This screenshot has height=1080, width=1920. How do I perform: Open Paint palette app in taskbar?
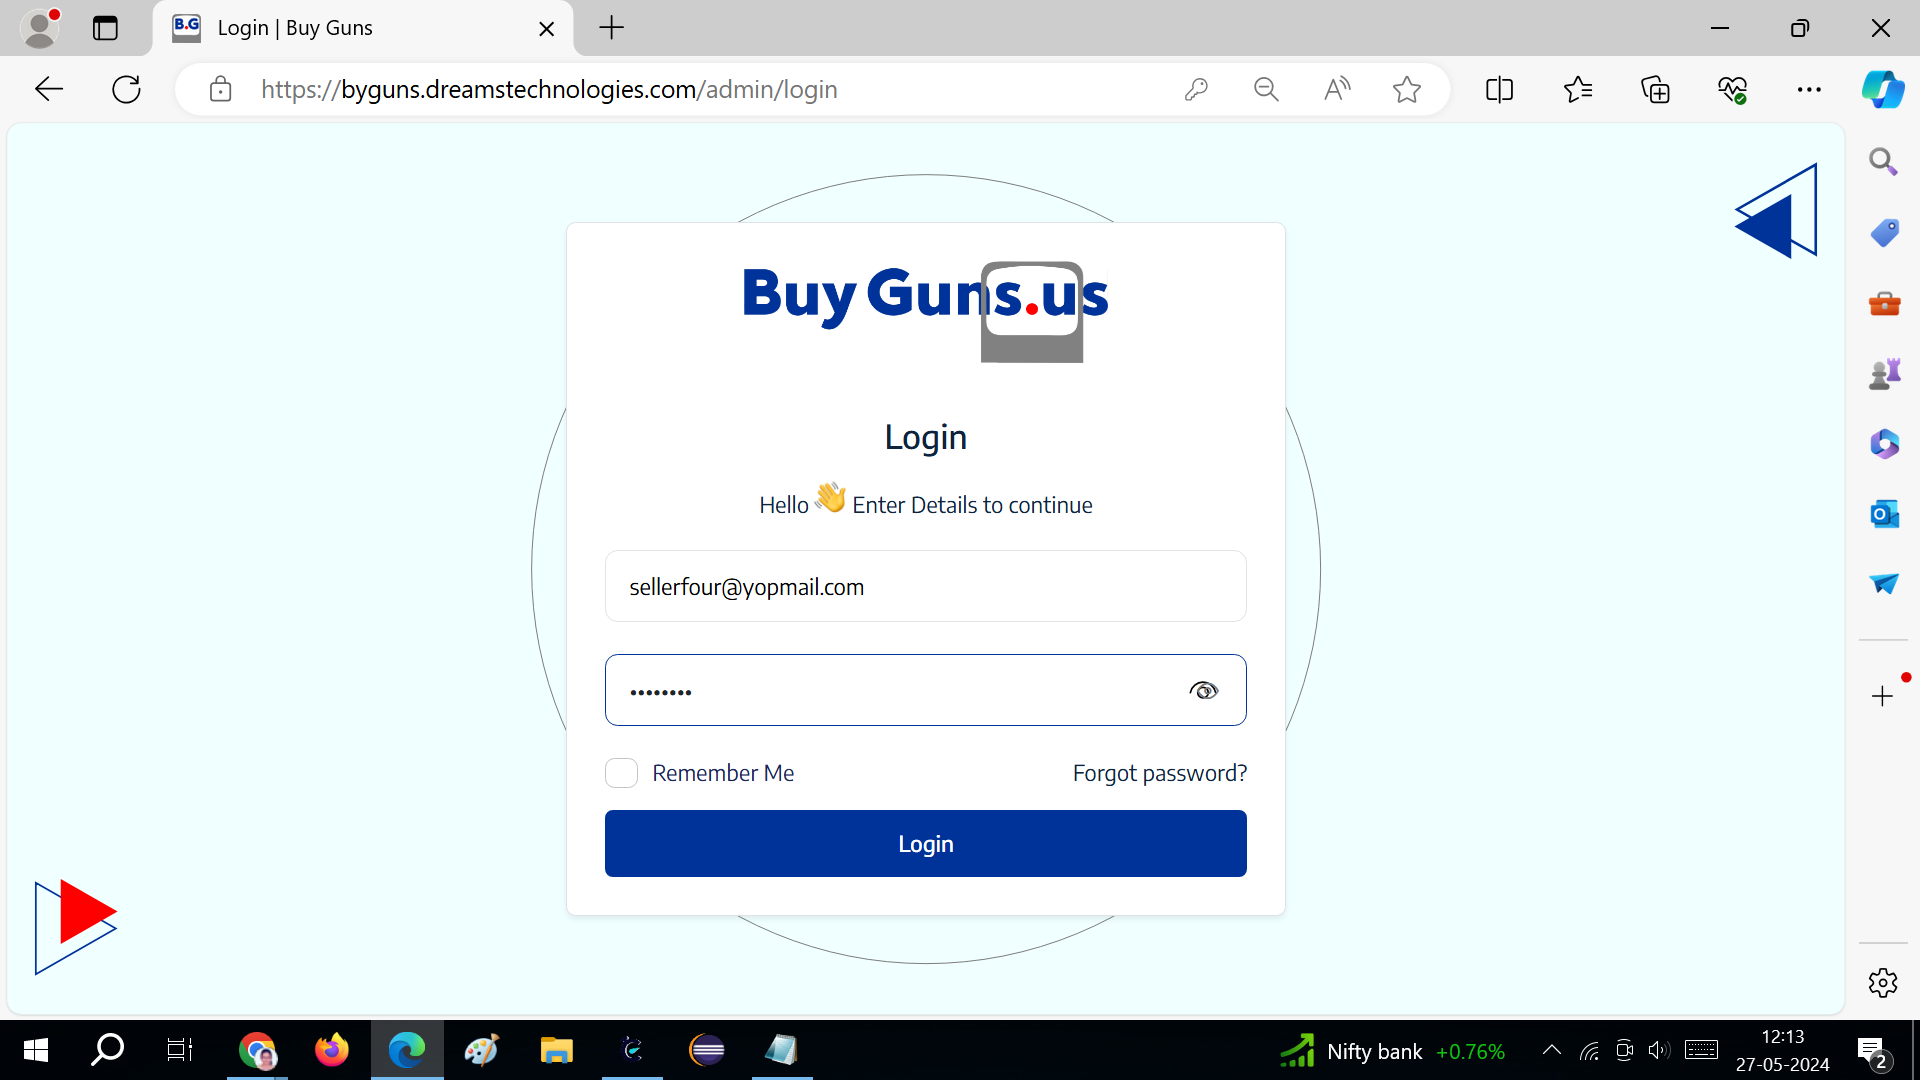(481, 1050)
